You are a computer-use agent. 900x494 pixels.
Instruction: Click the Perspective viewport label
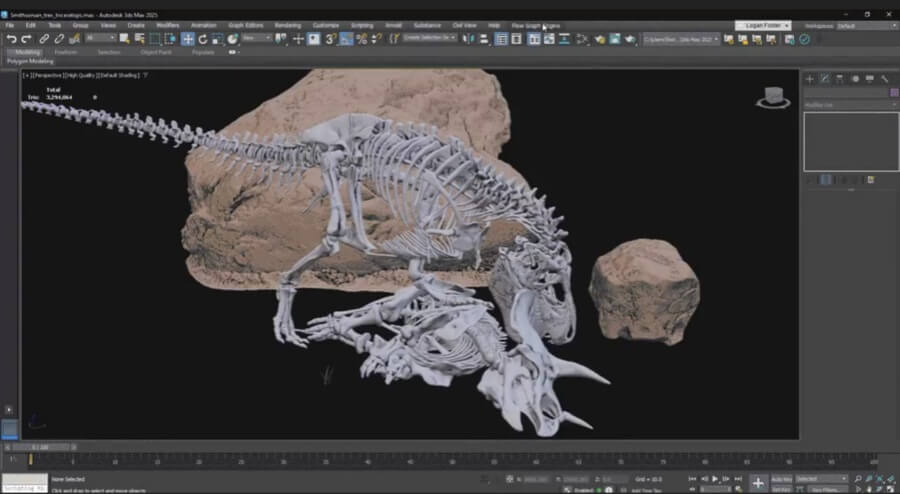click(x=49, y=75)
